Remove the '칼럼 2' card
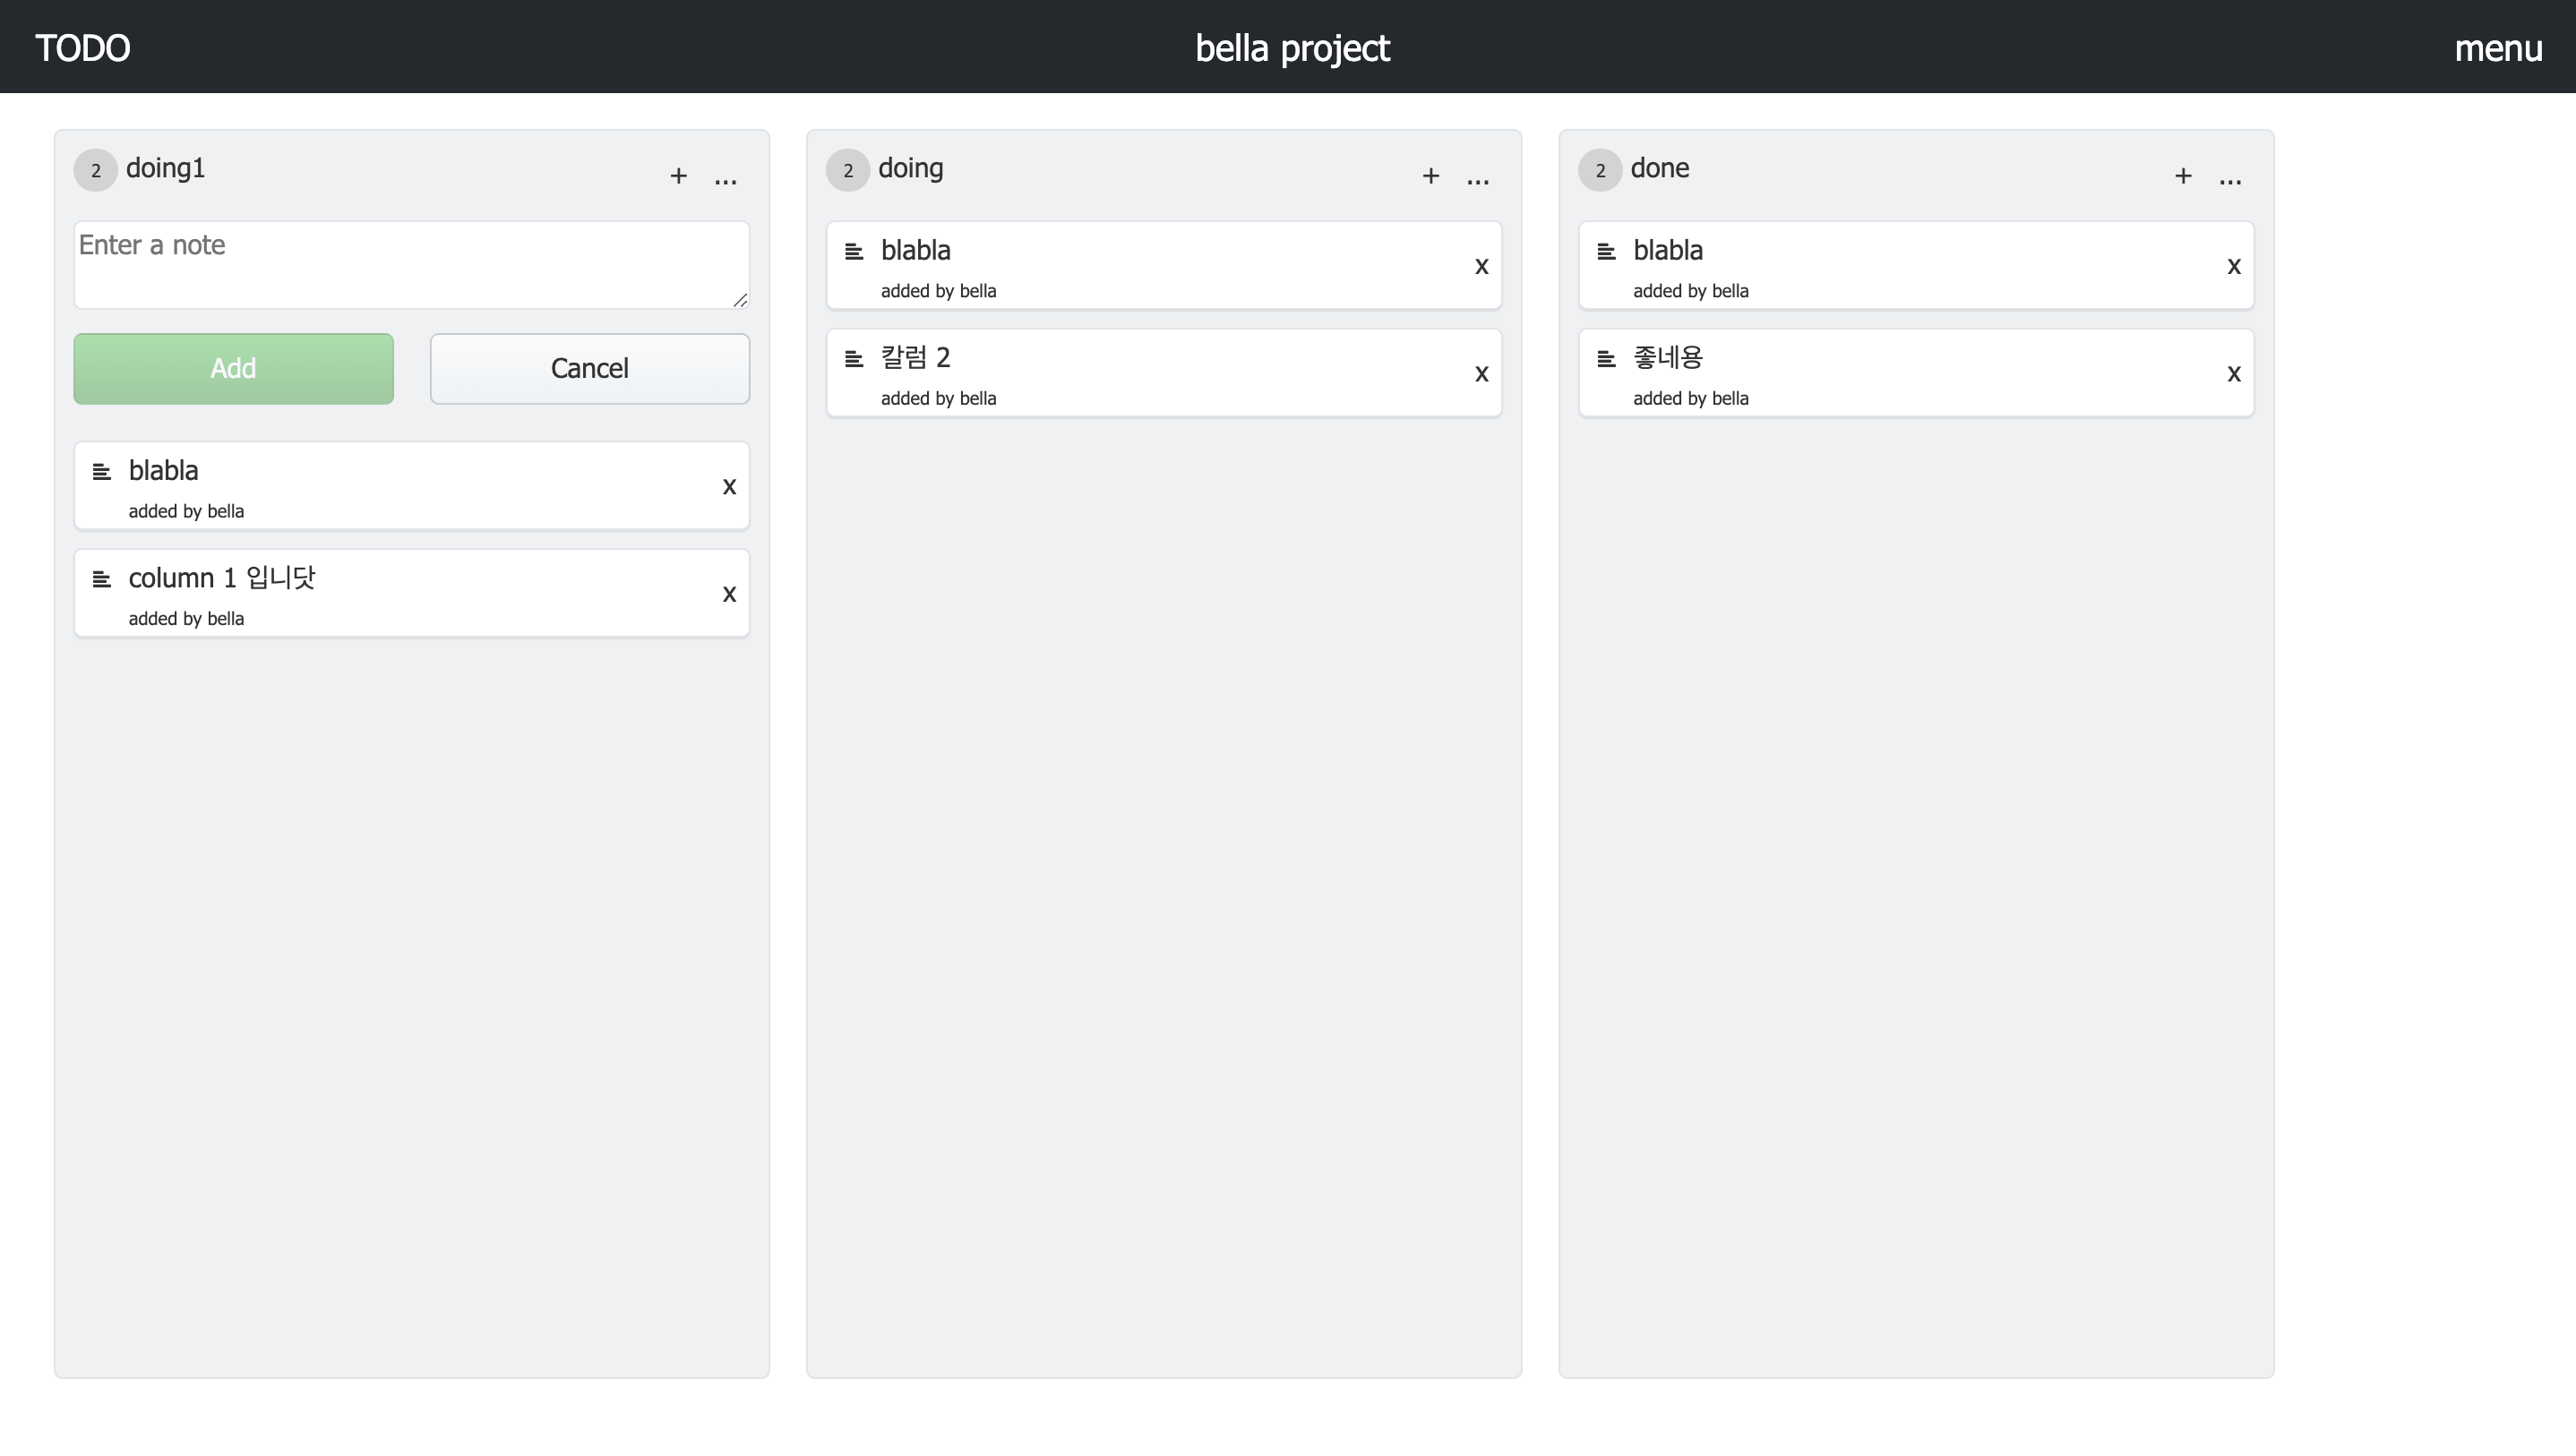This screenshot has height=1456, width=2576. 1482,375
